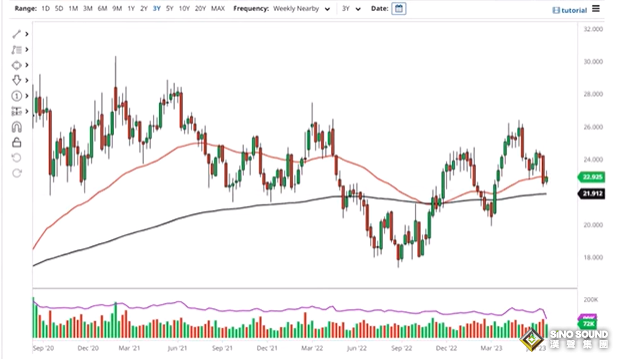Select the shapes drawing tool

(16, 65)
